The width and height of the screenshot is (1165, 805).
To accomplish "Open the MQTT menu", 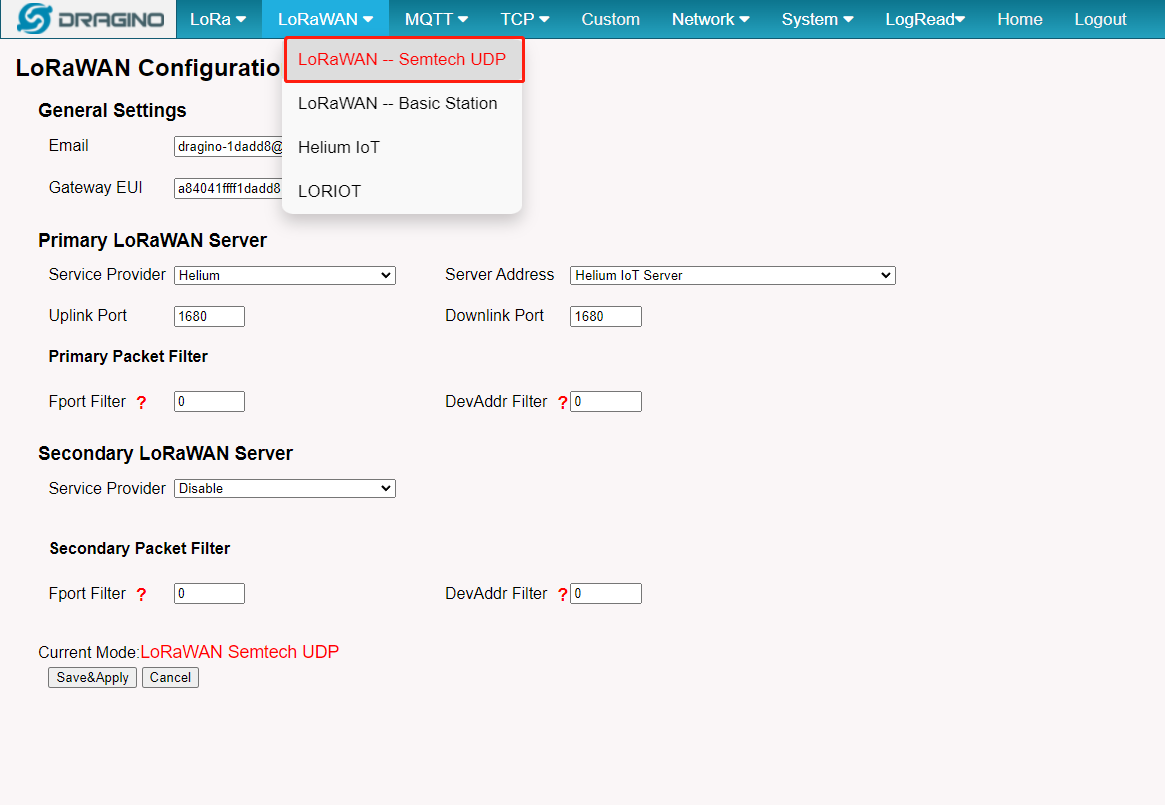I will point(436,19).
